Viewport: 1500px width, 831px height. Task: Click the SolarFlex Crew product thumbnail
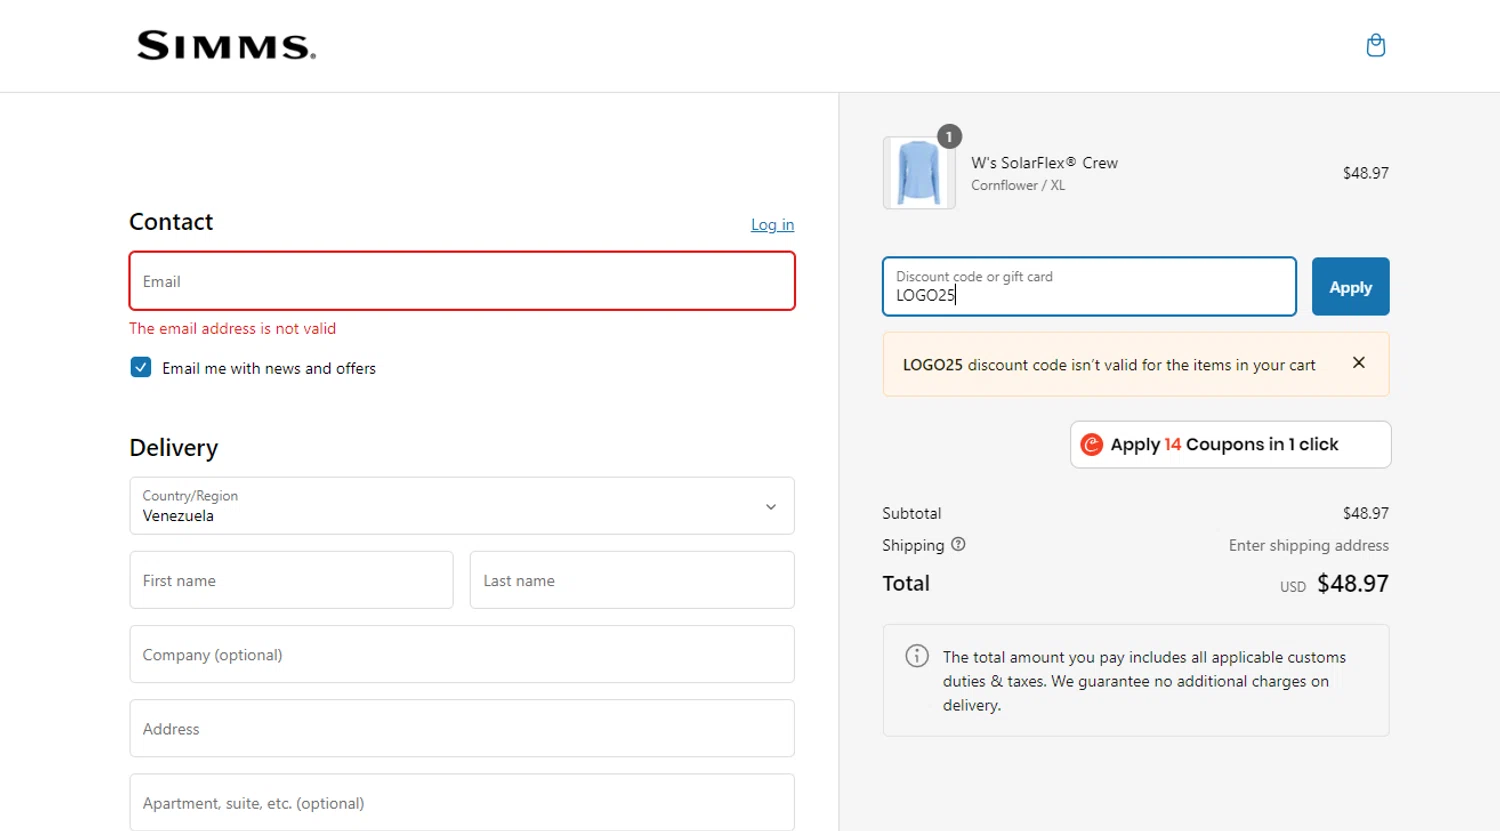pos(918,173)
